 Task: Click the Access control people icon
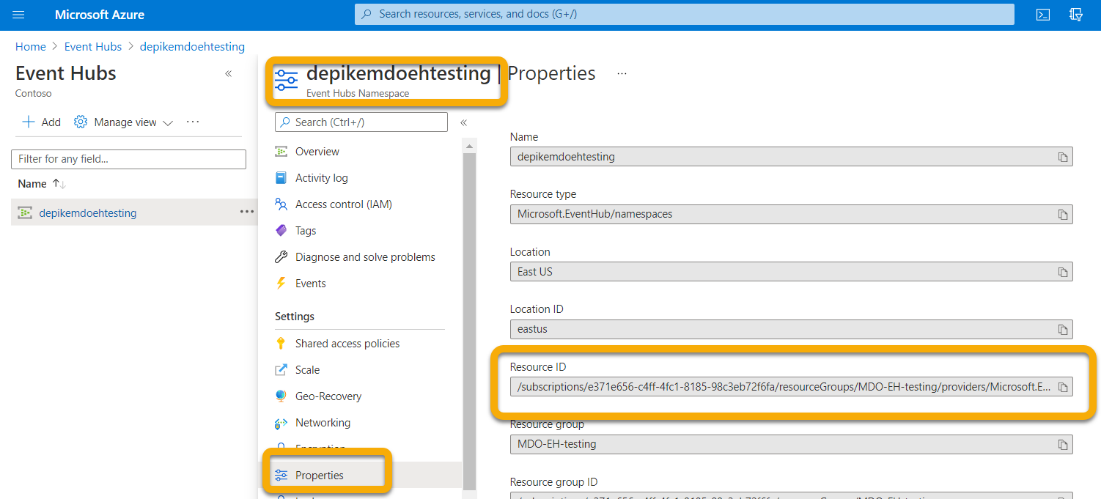282,204
